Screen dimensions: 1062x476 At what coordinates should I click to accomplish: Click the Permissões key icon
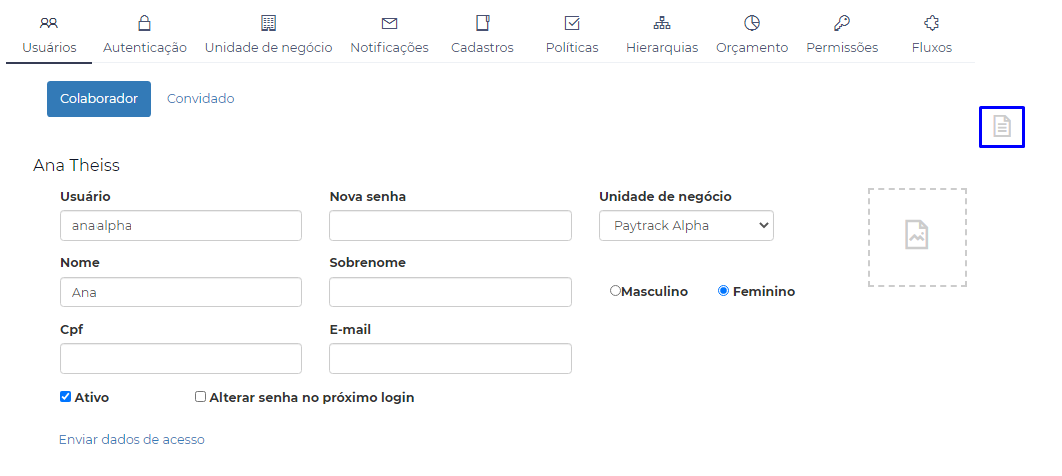(x=842, y=23)
